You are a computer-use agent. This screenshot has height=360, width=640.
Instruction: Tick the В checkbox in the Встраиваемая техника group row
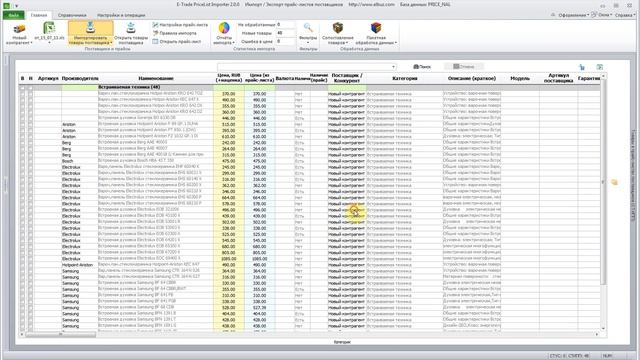click(22, 87)
